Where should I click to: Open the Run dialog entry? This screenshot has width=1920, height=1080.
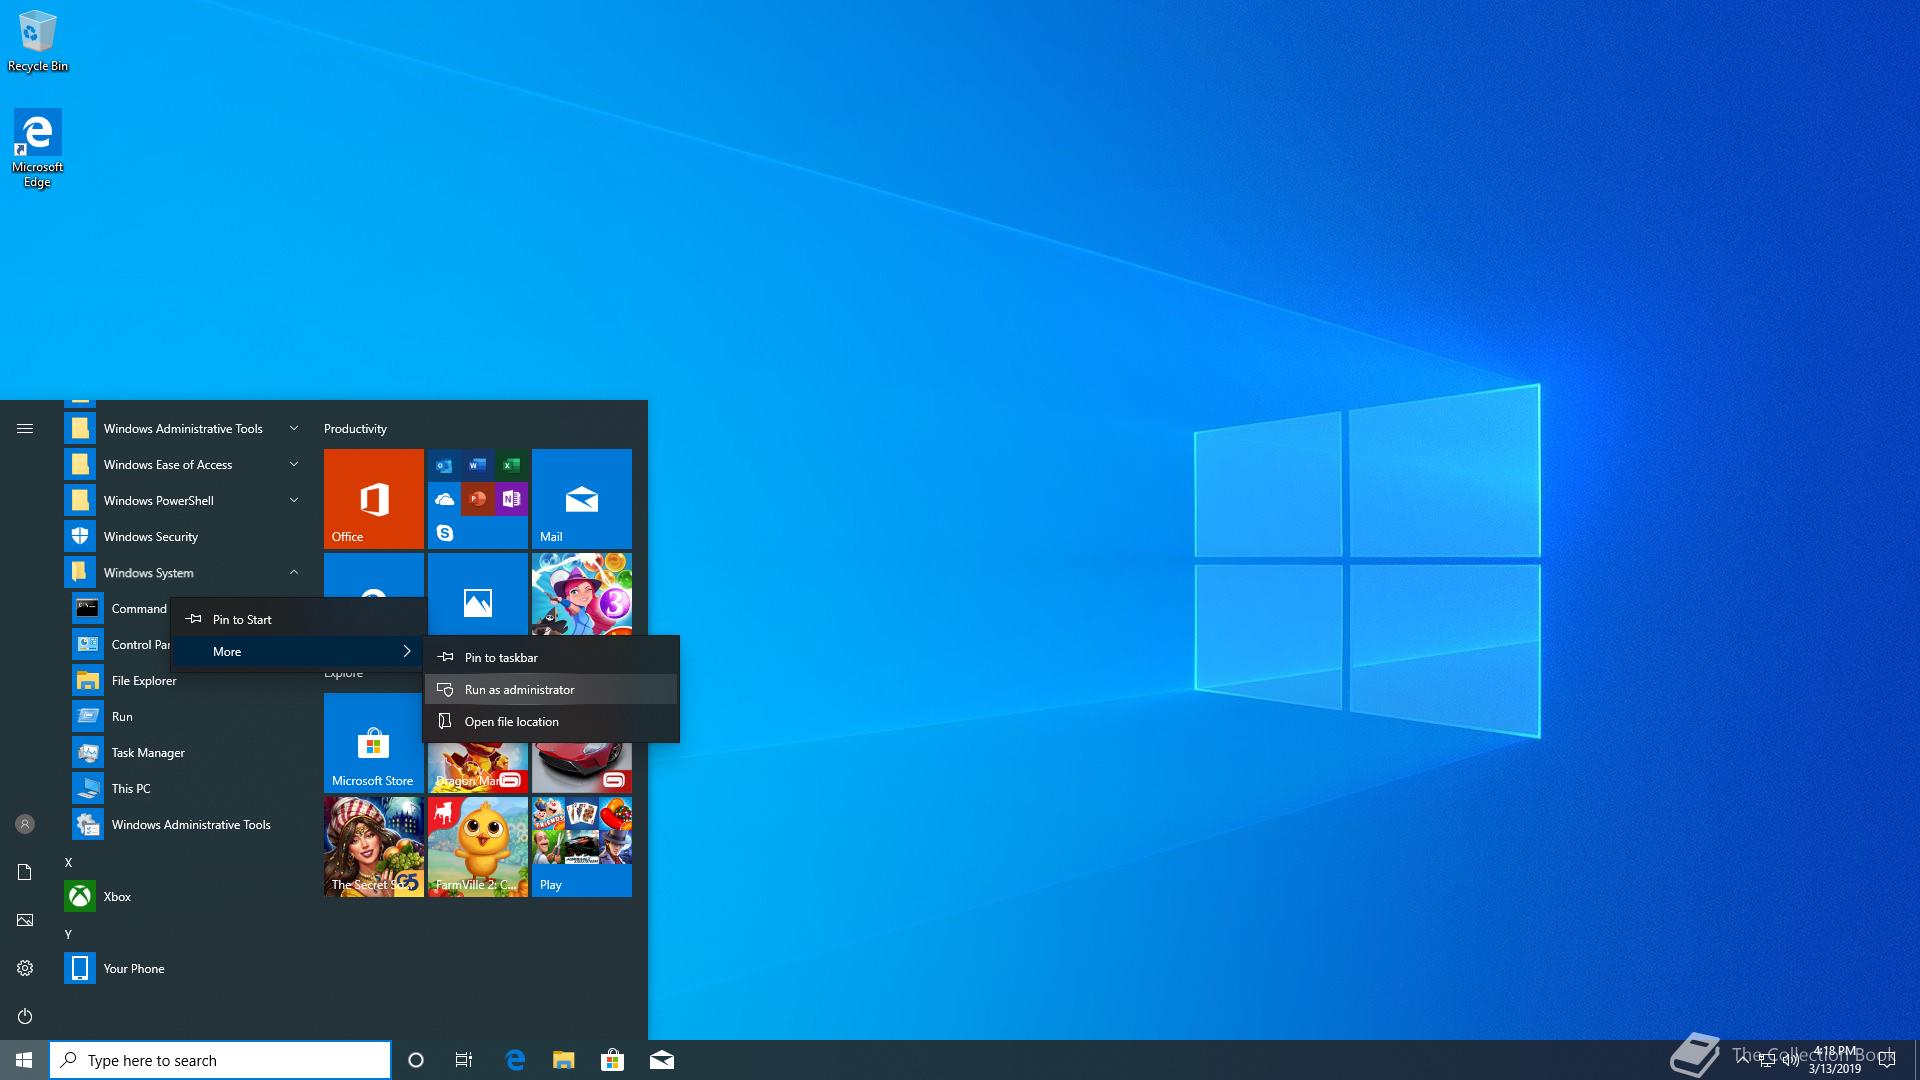pos(188,716)
